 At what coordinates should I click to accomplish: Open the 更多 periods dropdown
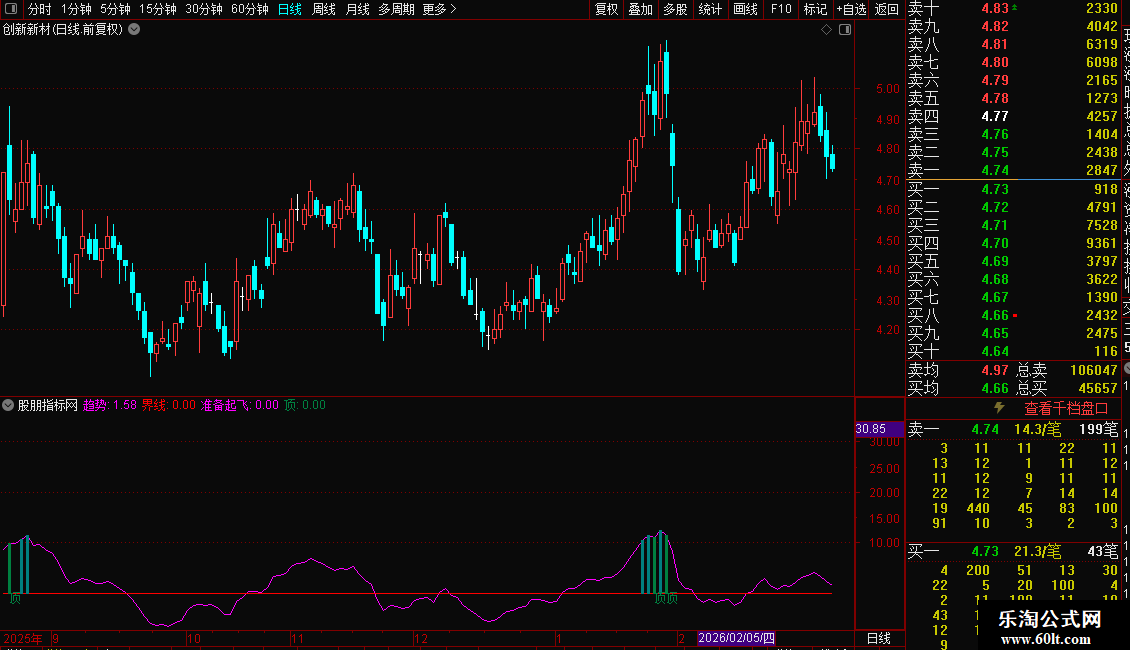439,9
